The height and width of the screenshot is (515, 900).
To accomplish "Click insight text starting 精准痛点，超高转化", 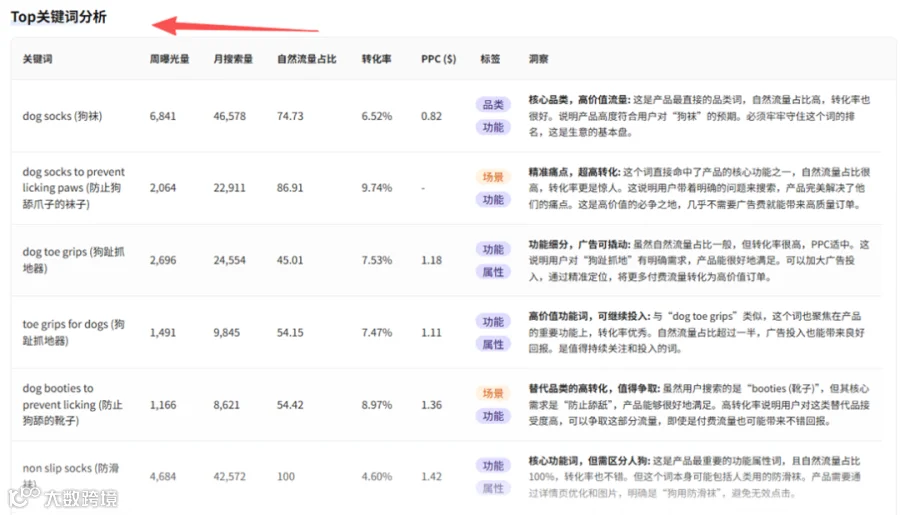I will click(x=699, y=188).
